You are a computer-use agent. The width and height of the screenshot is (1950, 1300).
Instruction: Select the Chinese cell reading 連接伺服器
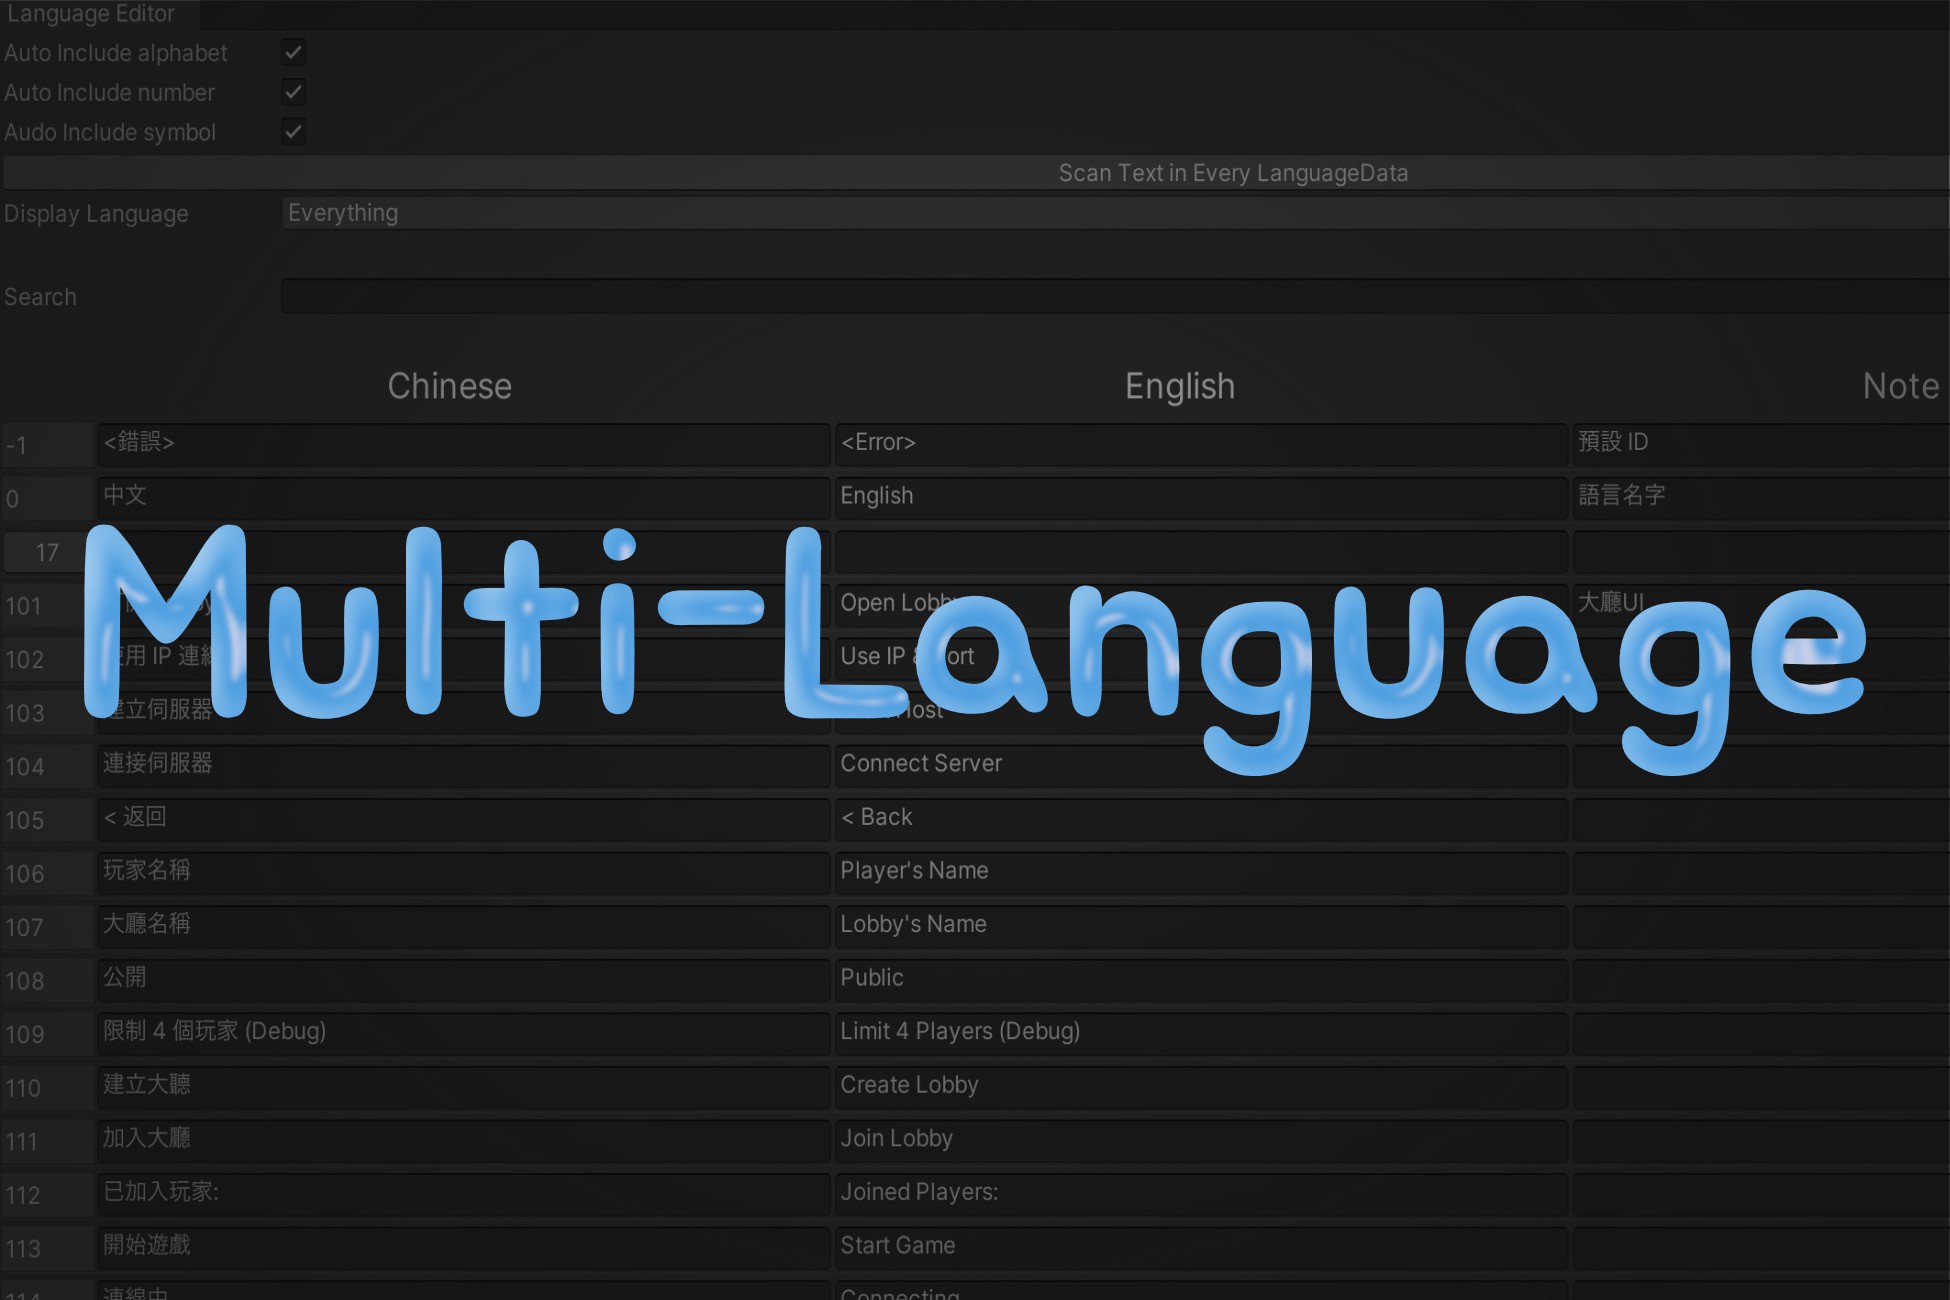coord(460,764)
